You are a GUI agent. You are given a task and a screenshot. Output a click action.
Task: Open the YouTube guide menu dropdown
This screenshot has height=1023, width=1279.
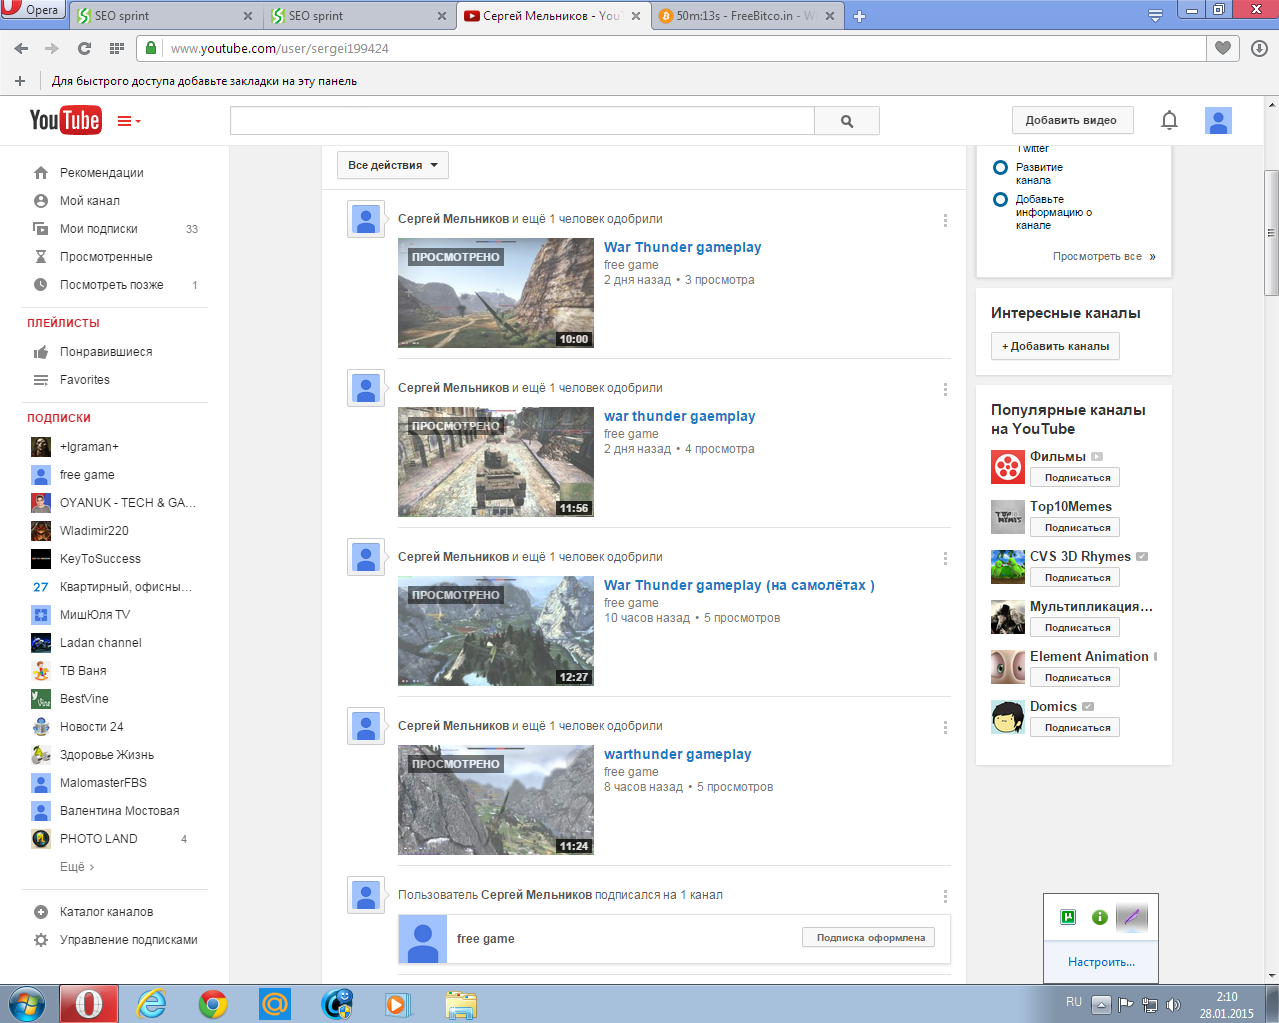[129, 121]
